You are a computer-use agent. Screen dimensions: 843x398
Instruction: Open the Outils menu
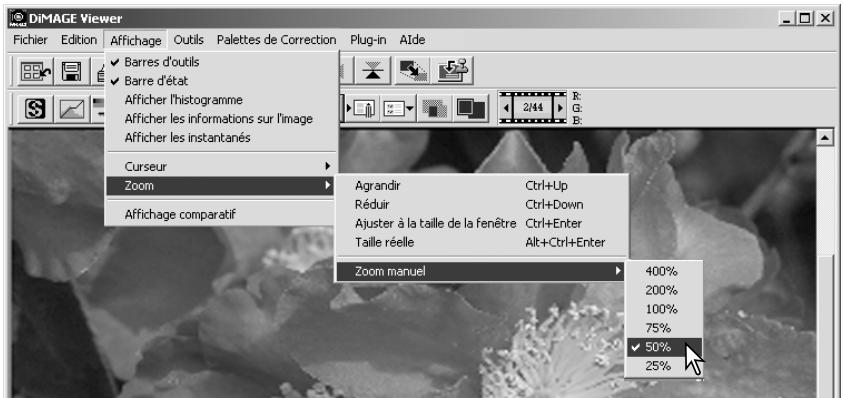point(189,40)
